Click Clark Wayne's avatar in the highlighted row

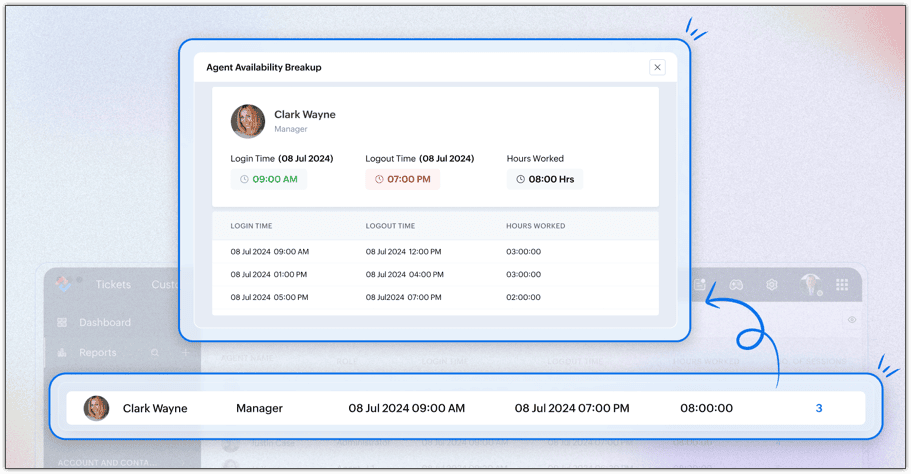click(x=96, y=408)
